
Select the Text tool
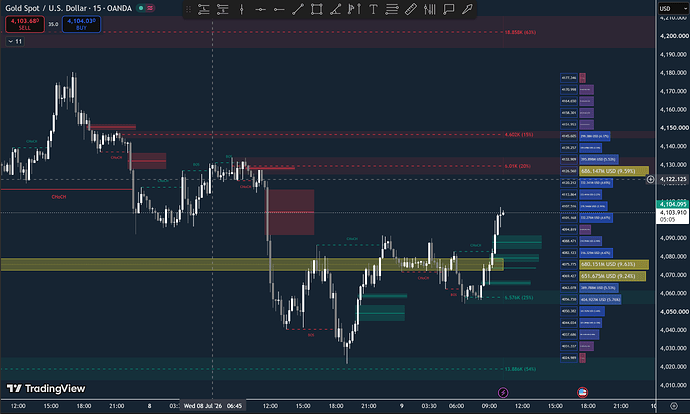pyautogui.click(x=373, y=9)
